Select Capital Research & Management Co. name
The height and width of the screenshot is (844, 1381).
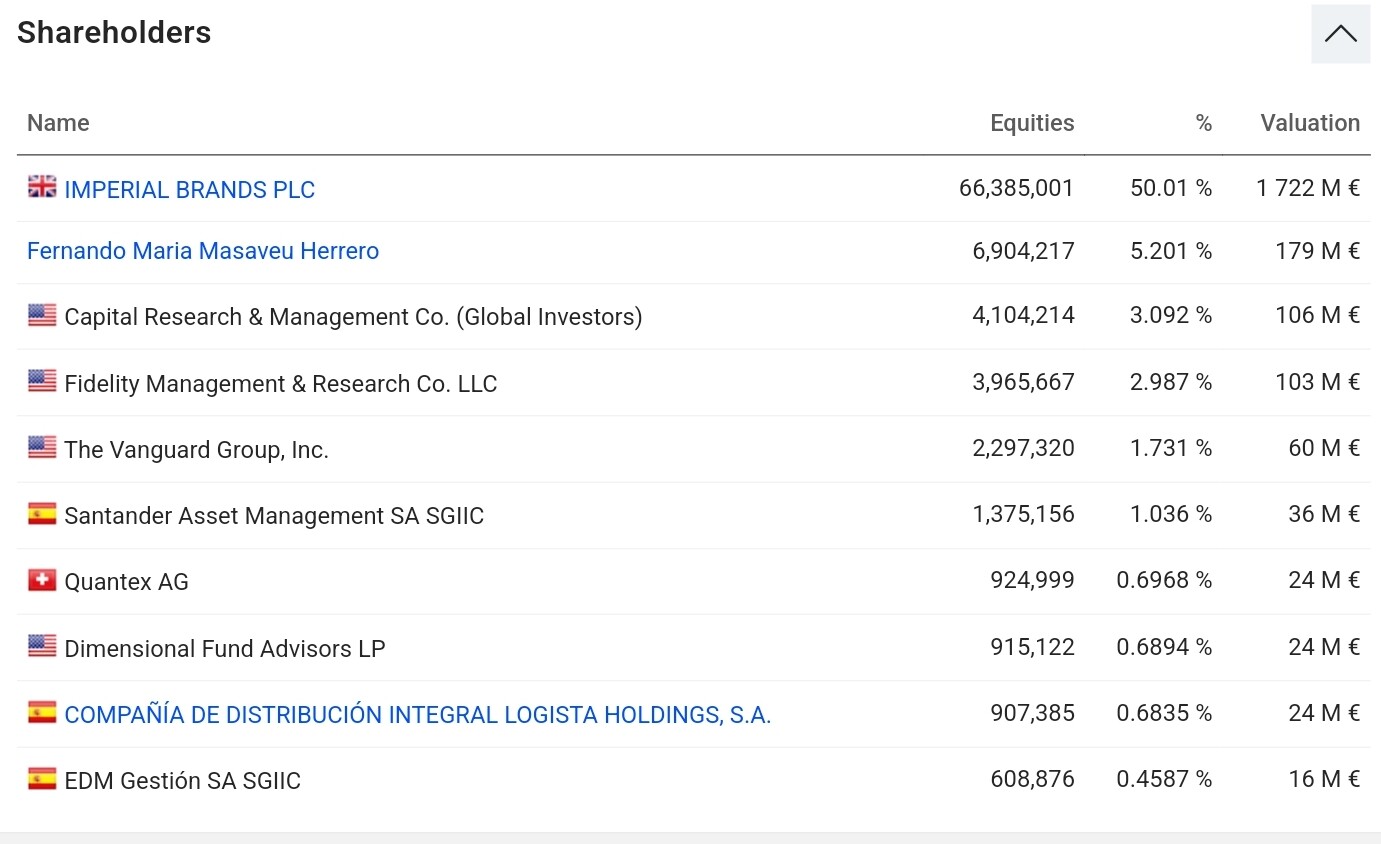pos(353,317)
